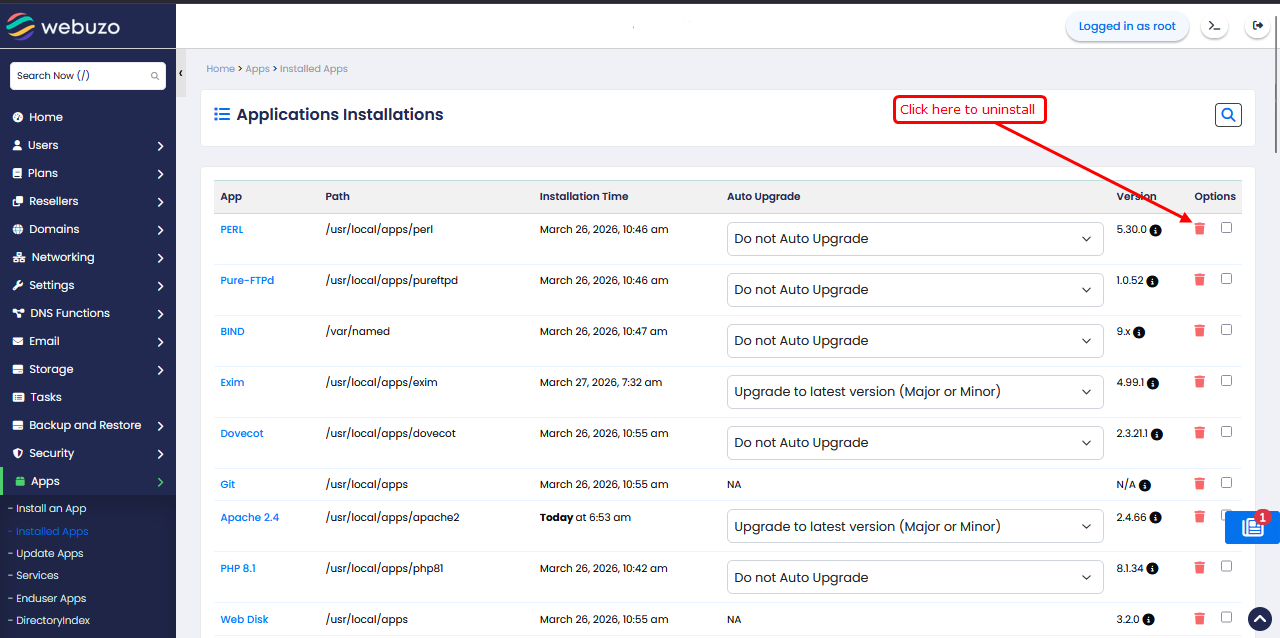The height and width of the screenshot is (638, 1280).
Task: Open the PHP 8.1 app link
Action: click(x=238, y=568)
